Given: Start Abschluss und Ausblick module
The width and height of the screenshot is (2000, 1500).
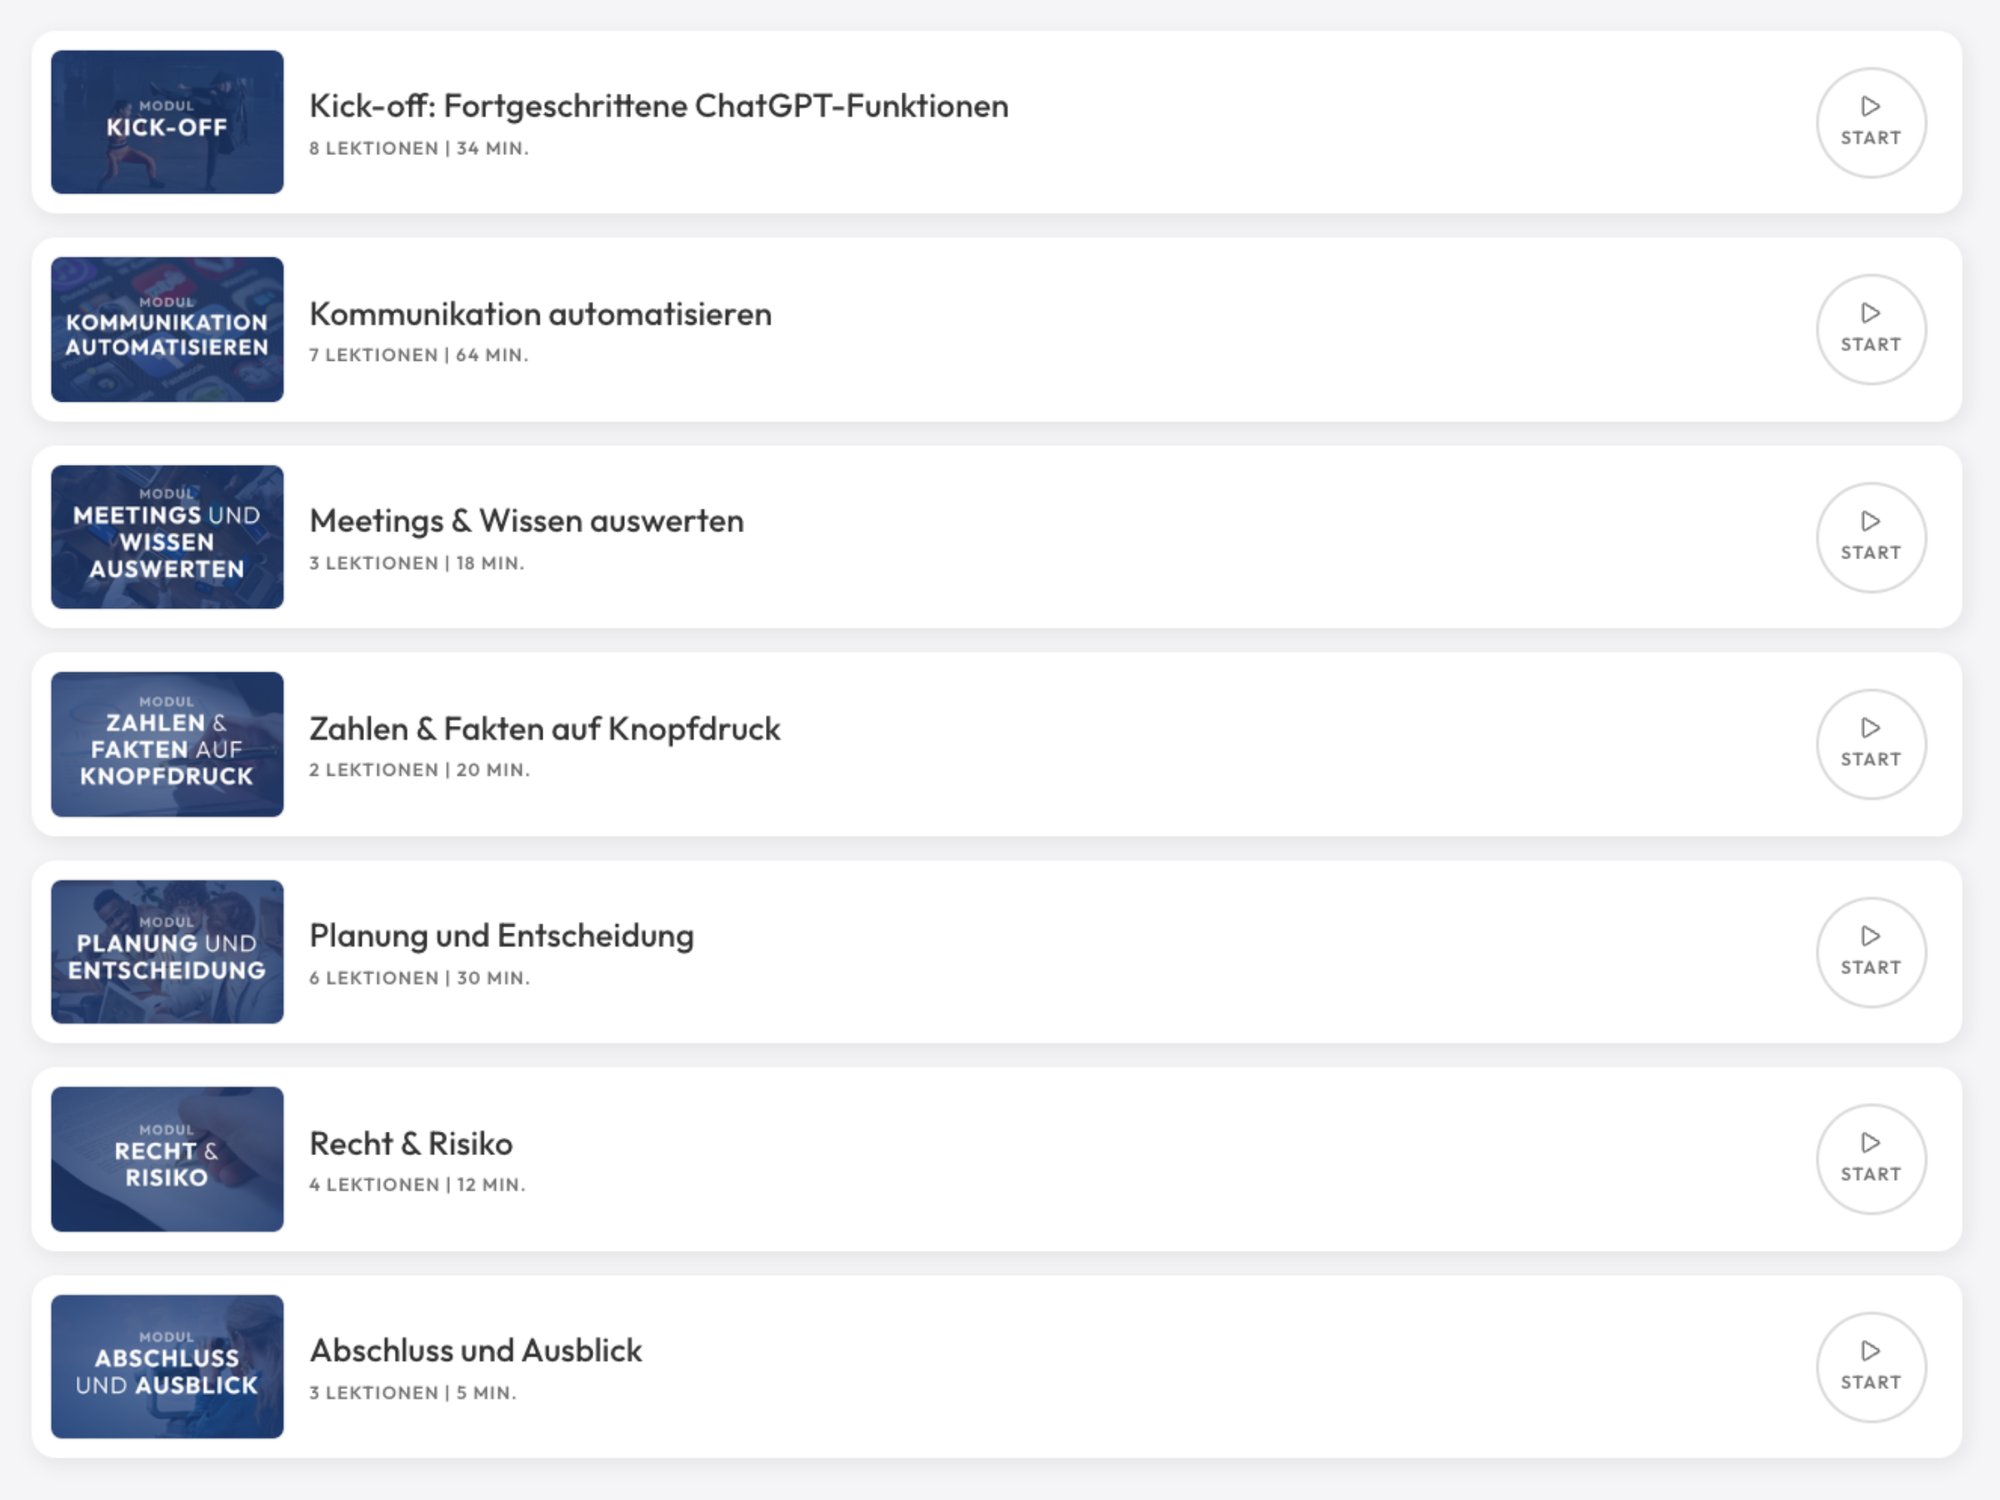Looking at the screenshot, I should tap(1870, 1366).
